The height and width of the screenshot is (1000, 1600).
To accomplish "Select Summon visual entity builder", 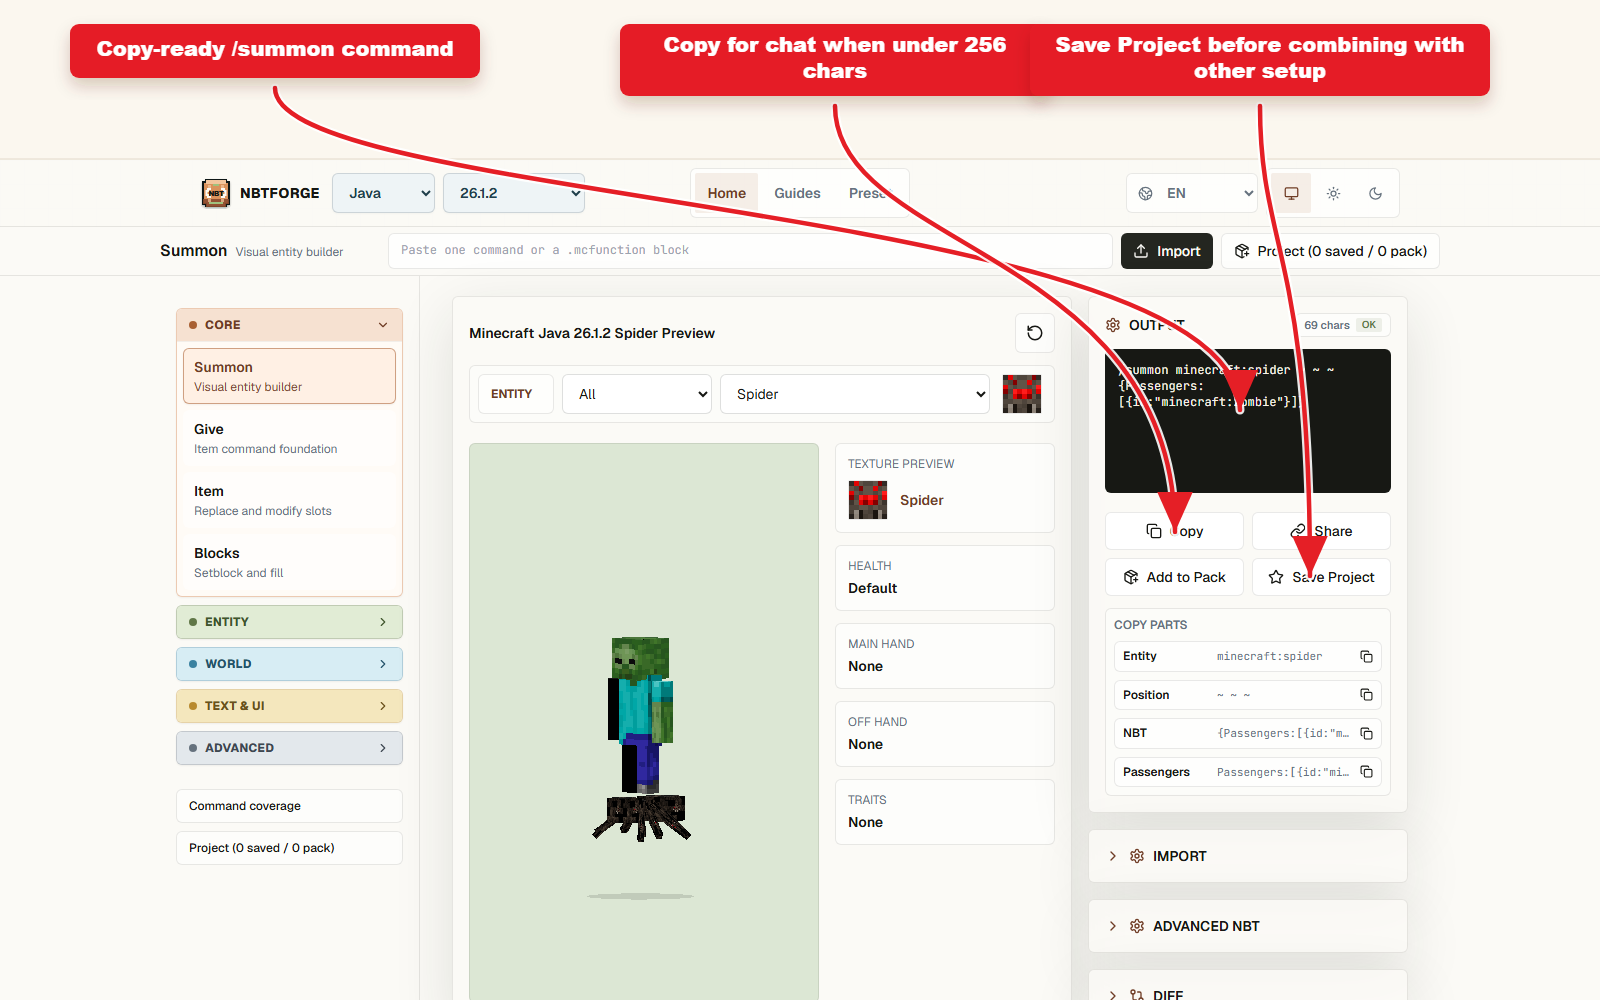I will click(x=289, y=376).
